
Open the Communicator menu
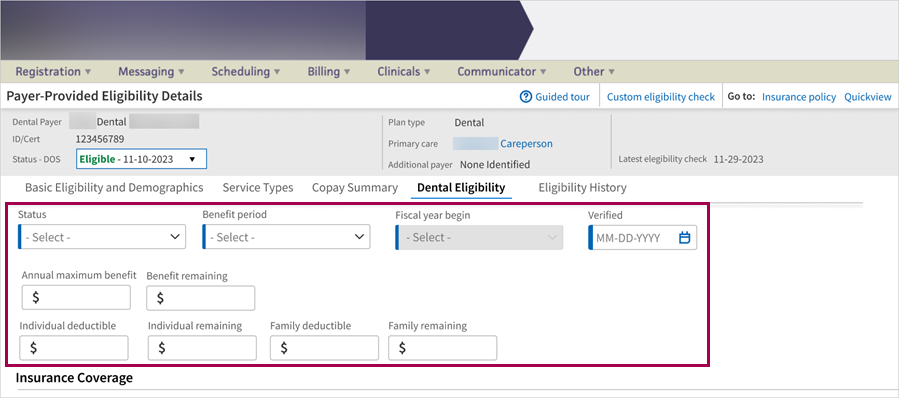[502, 72]
